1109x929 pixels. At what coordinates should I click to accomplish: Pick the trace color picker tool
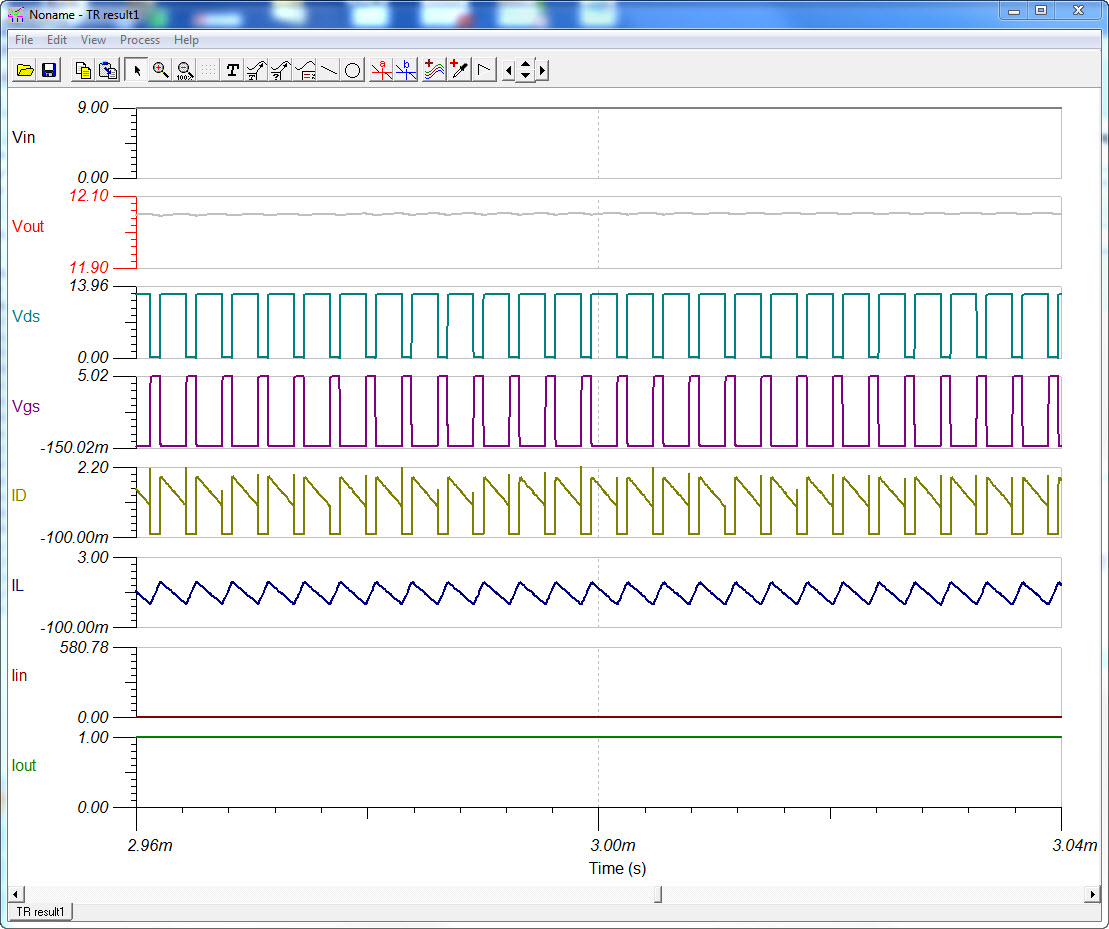[458, 70]
